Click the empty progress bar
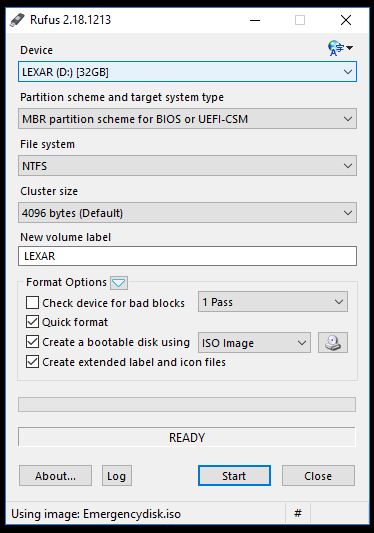The image size is (374, 533). 187,405
